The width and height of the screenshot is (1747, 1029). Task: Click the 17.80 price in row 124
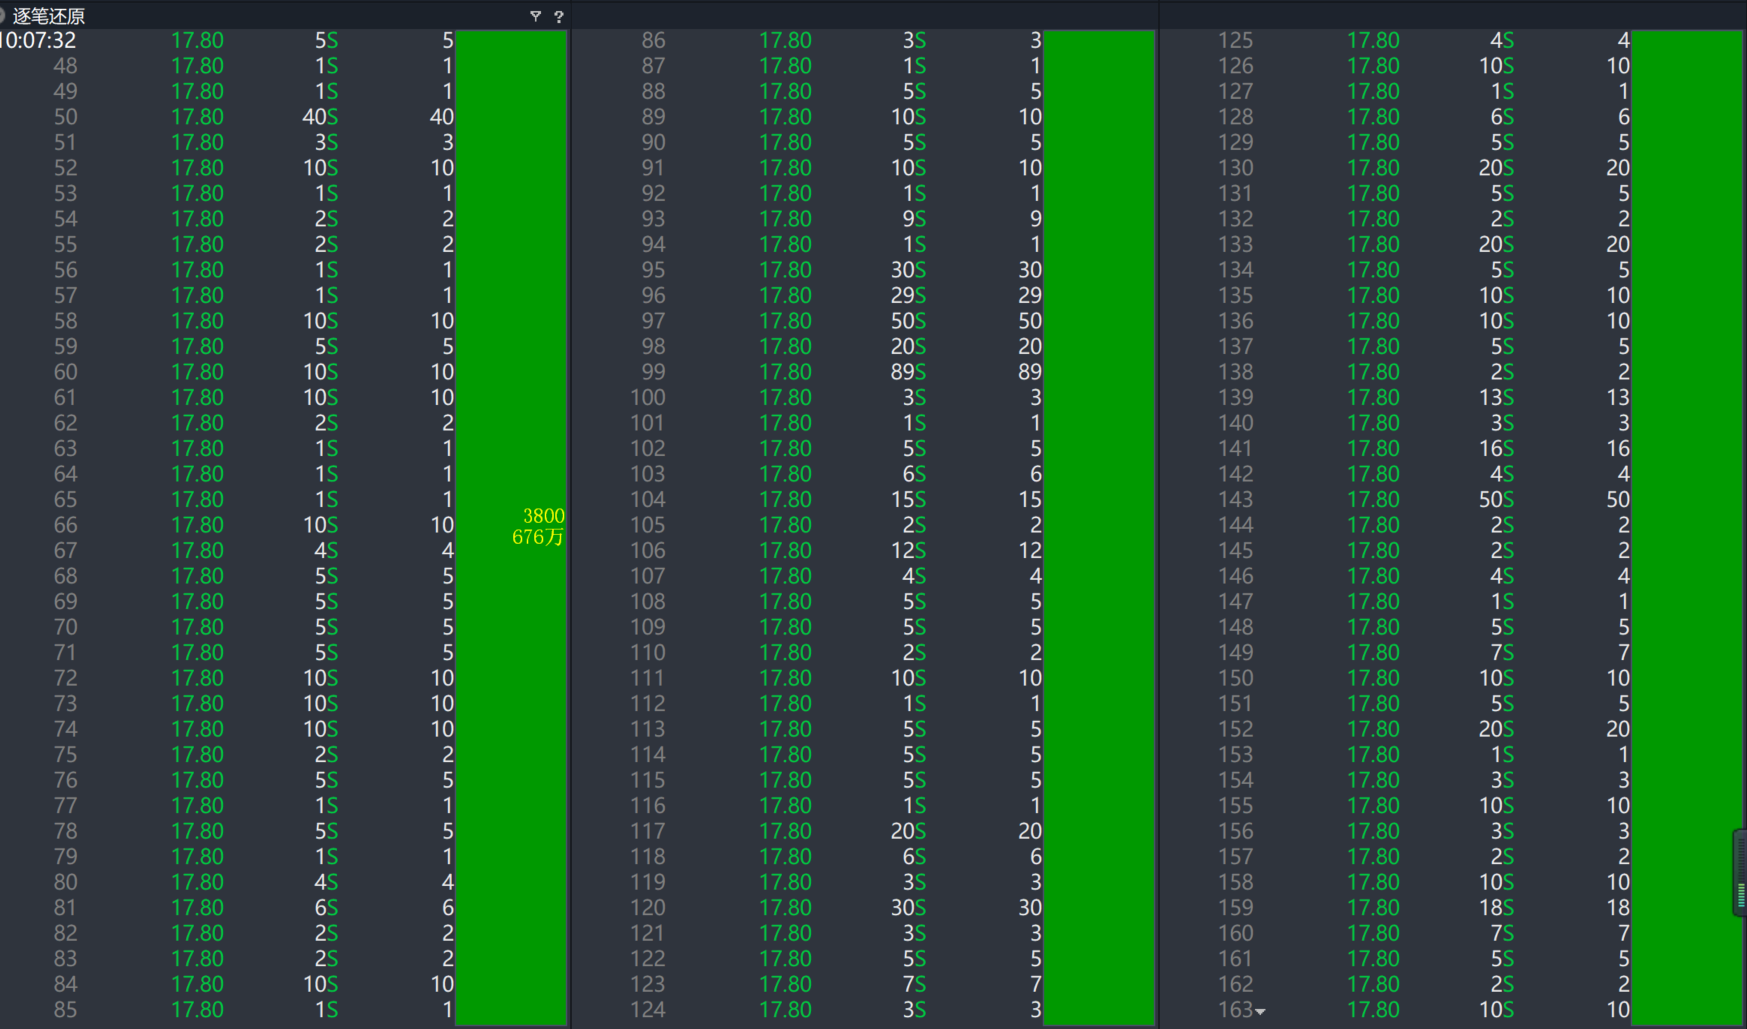point(785,1010)
